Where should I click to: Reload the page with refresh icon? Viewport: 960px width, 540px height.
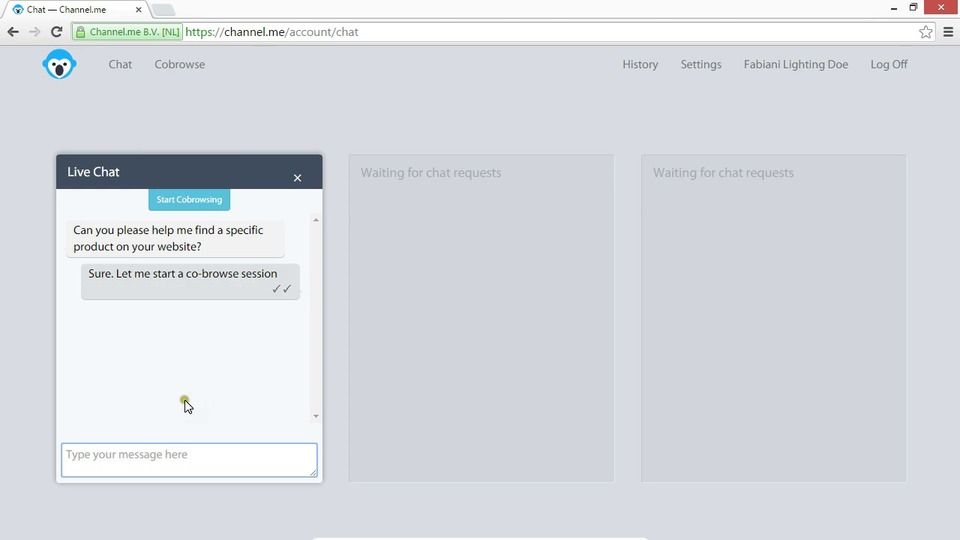pos(56,32)
